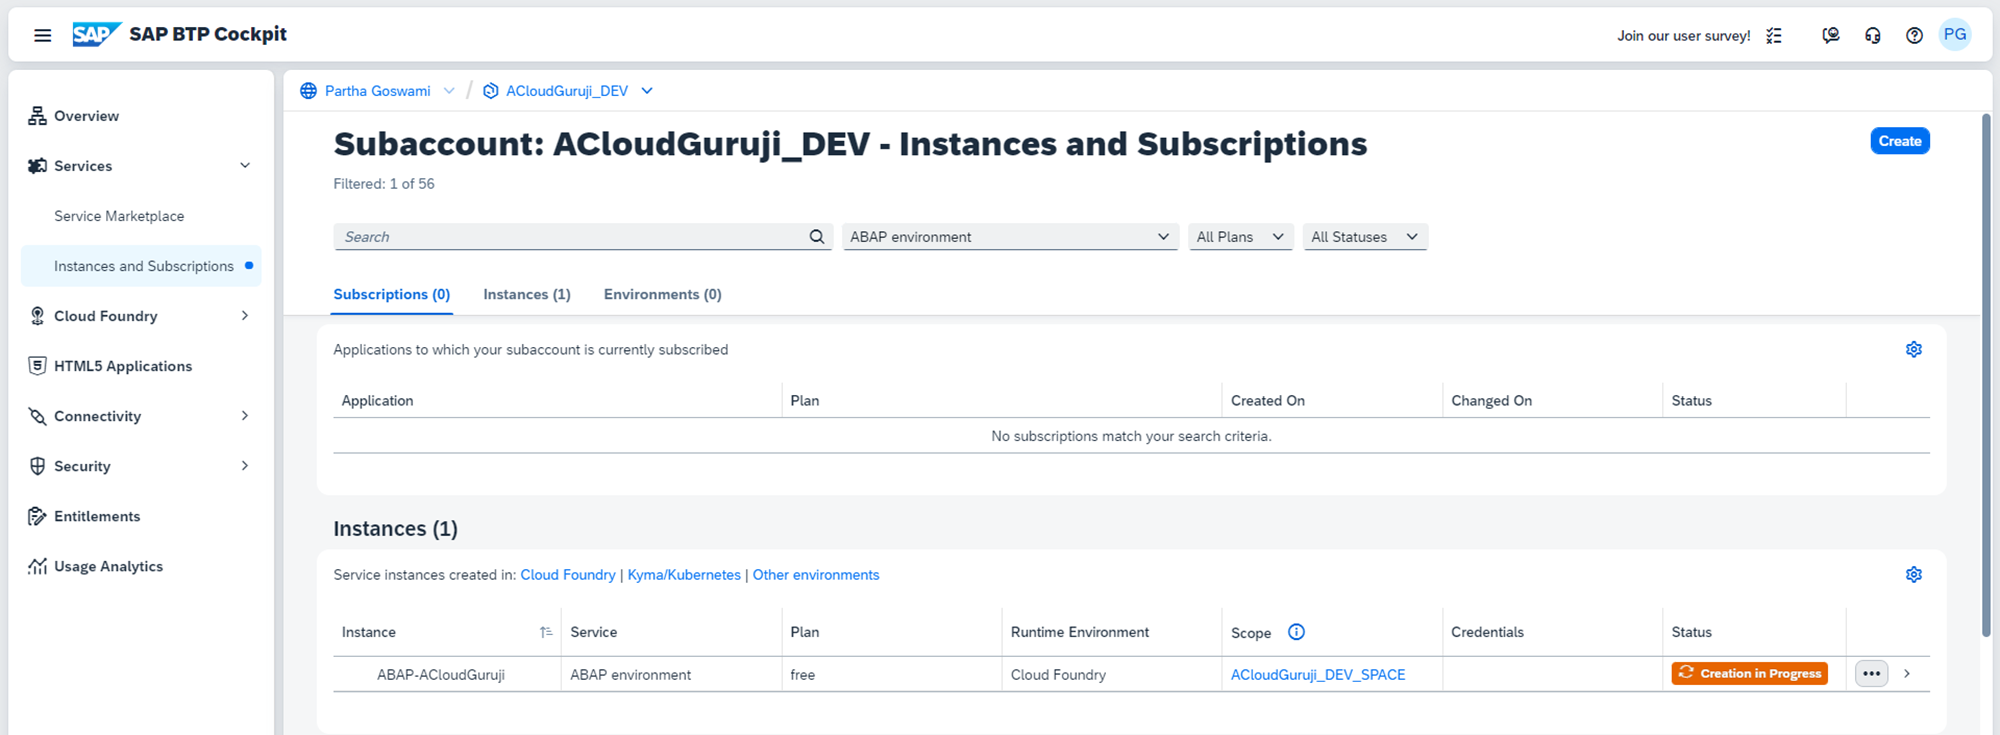Open the ACloudGuruji_DEV_SPACE scope link
2000x735 pixels.
[1317, 675]
